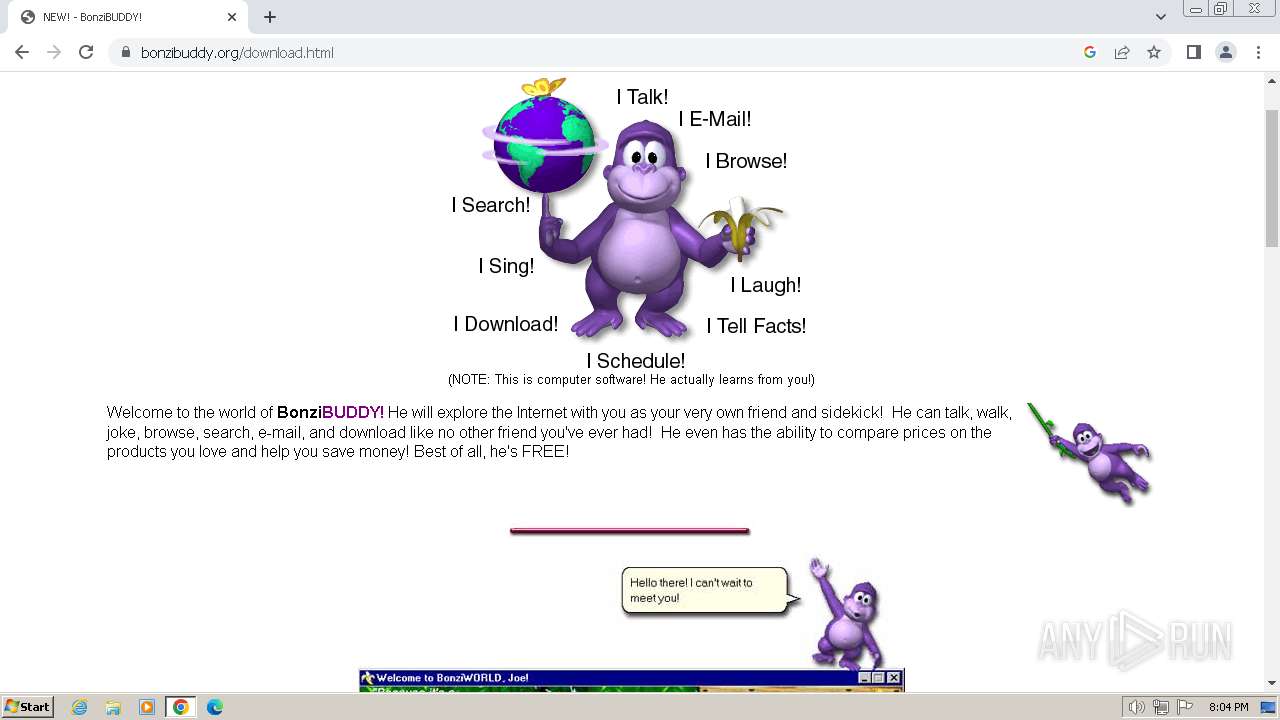Click the 8:04 PM system clock
Screen dimensions: 1280x720
click(1228, 707)
